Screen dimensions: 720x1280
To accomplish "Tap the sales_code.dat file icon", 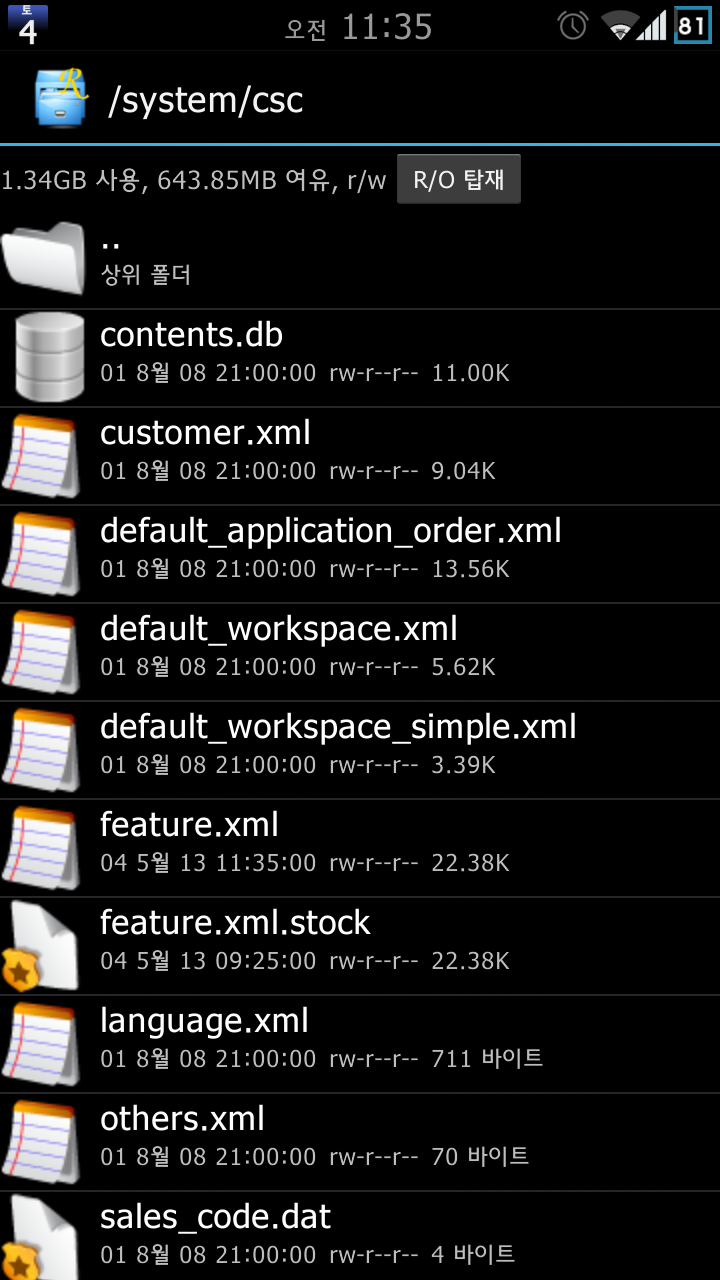I will point(42,1238).
